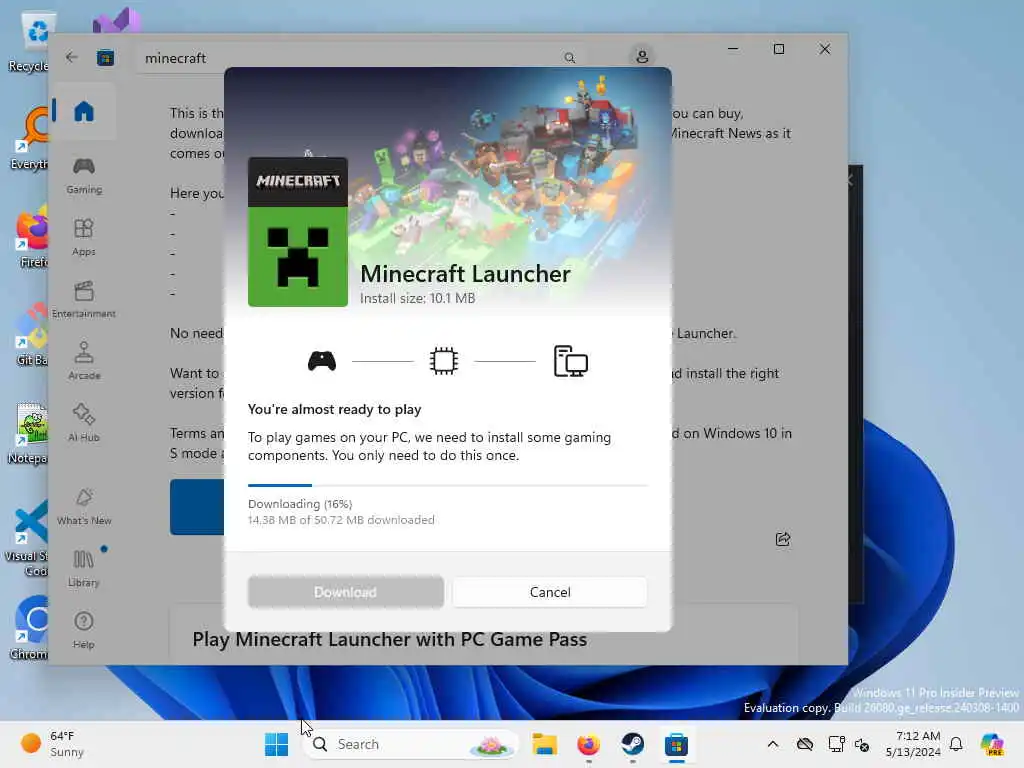
Task: Open the Arcade section in sidebar
Action: pyautogui.click(x=84, y=361)
